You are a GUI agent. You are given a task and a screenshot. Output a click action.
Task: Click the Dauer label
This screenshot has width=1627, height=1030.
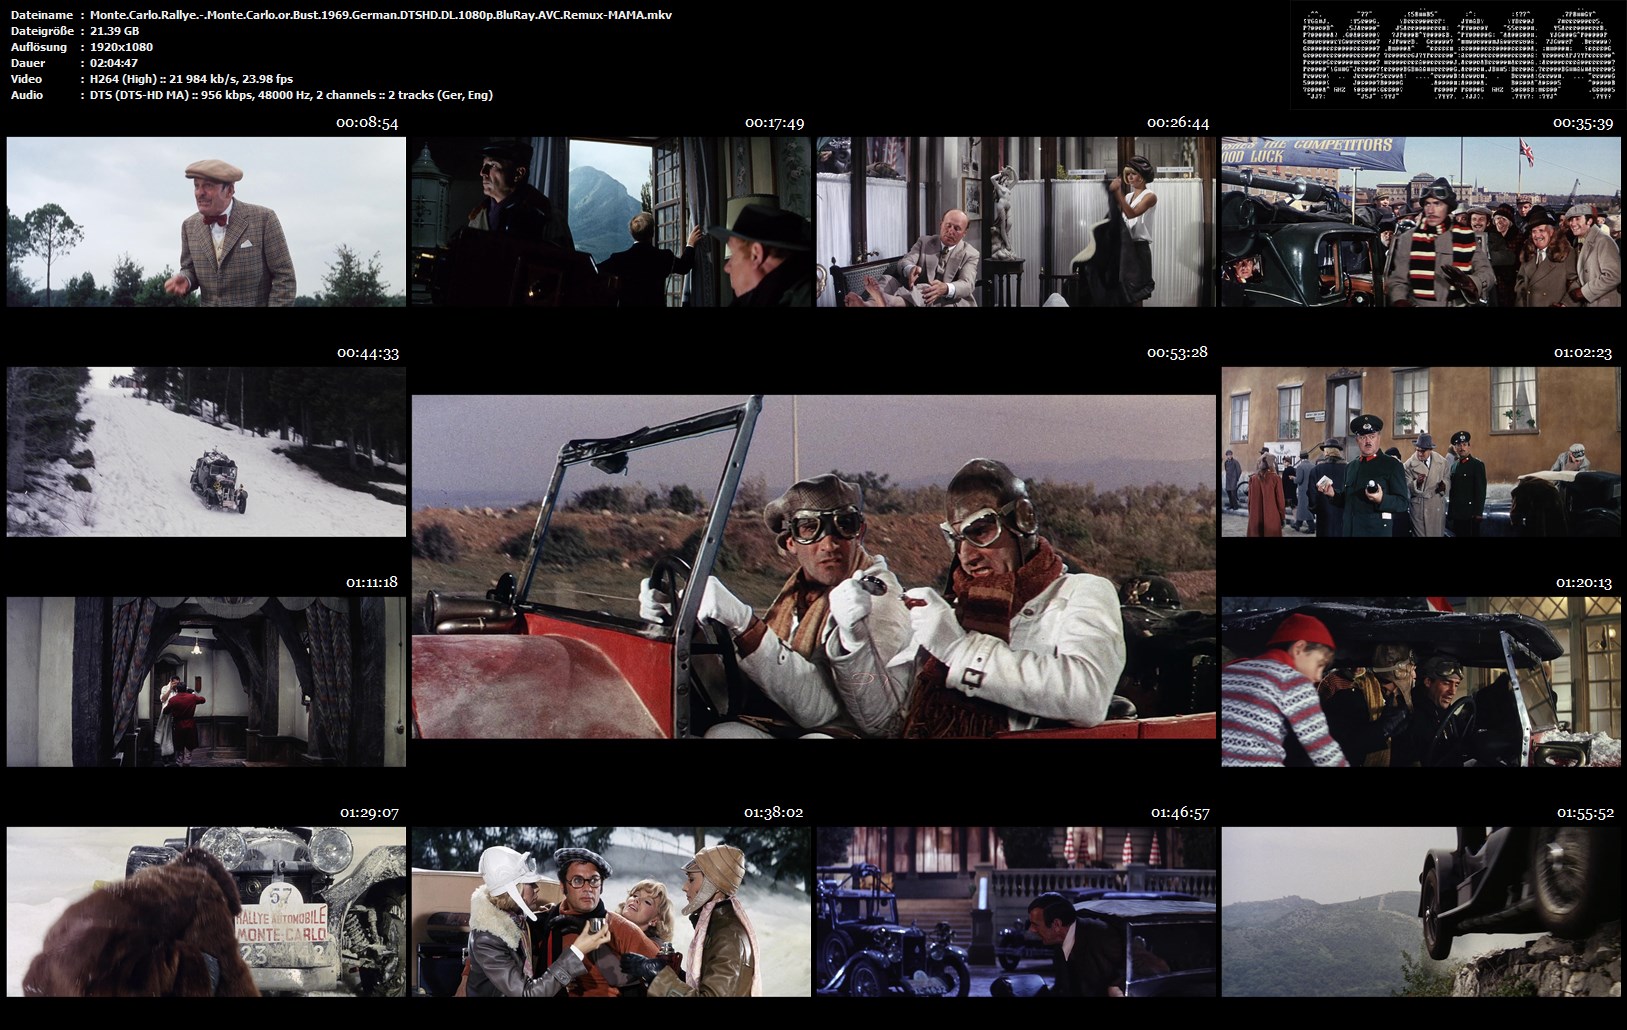tap(27, 63)
